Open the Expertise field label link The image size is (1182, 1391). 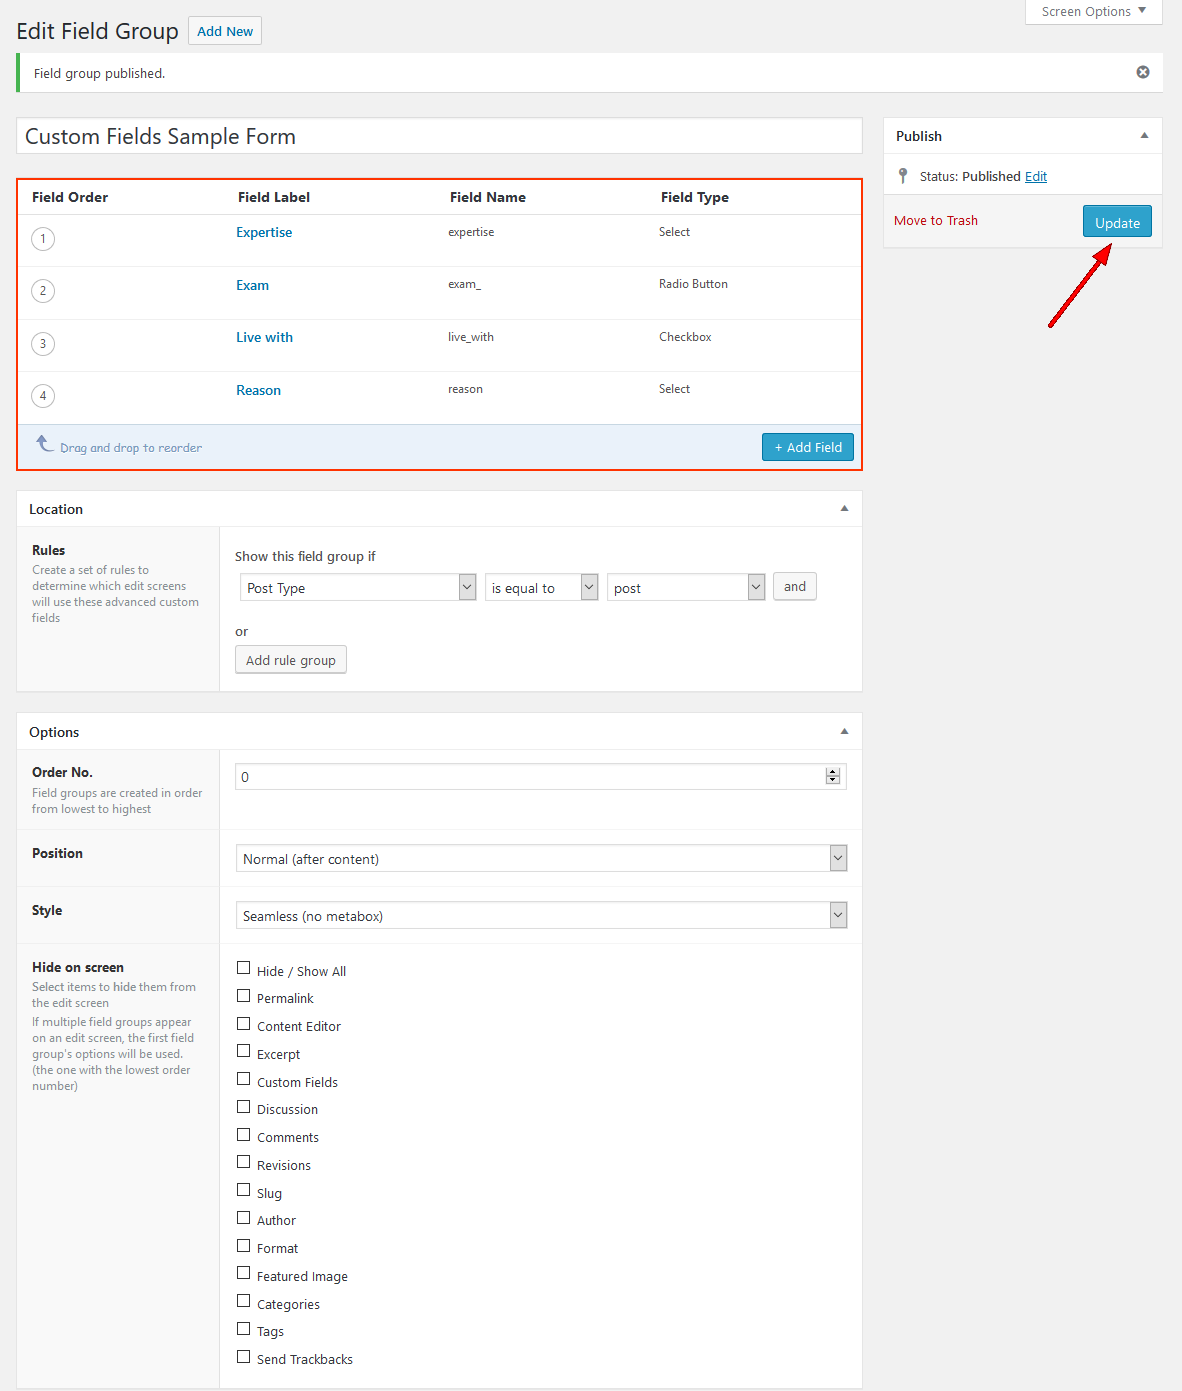264,232
